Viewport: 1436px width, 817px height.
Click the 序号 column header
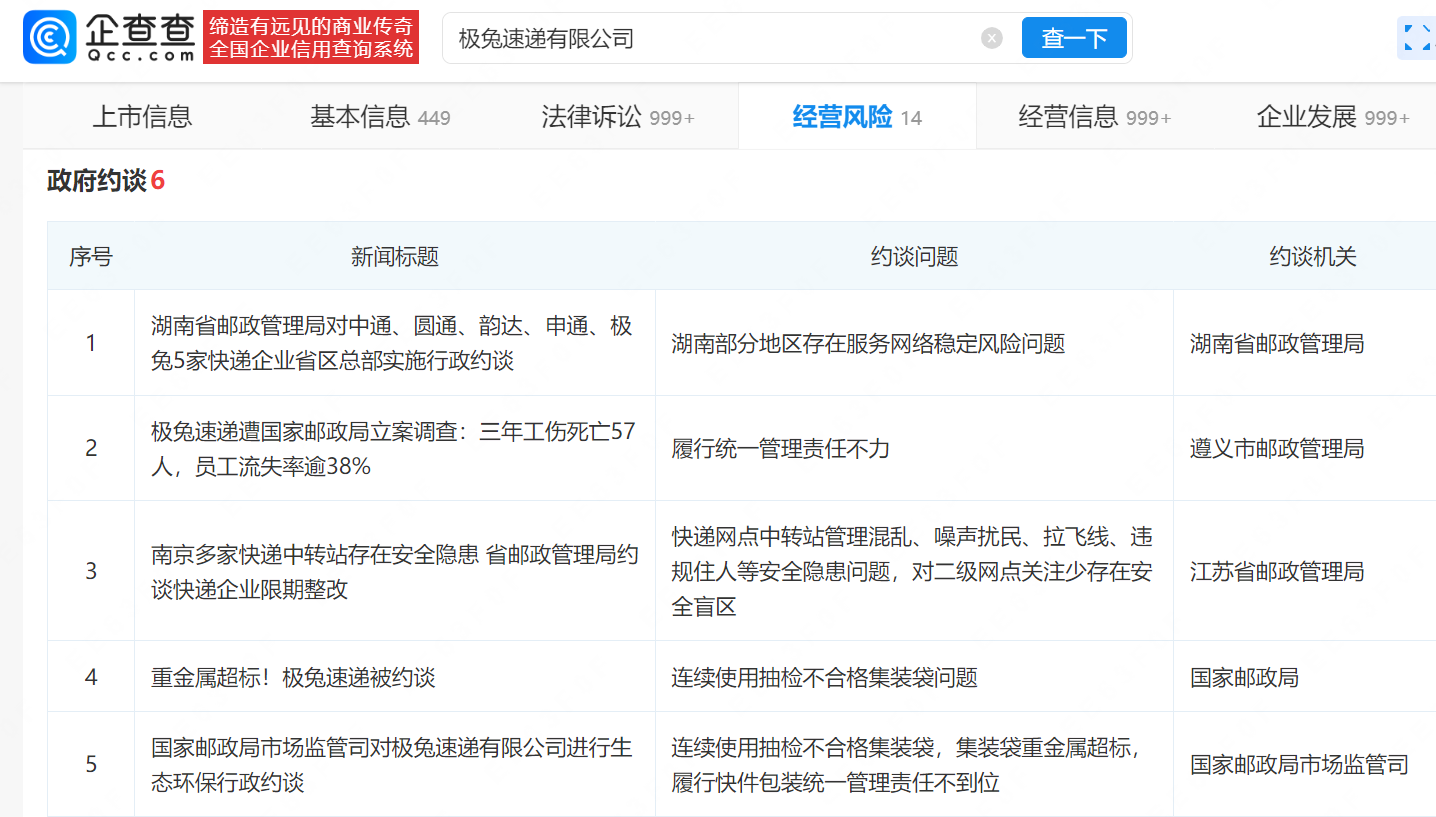pyautogui.click(x=91, y=257)
